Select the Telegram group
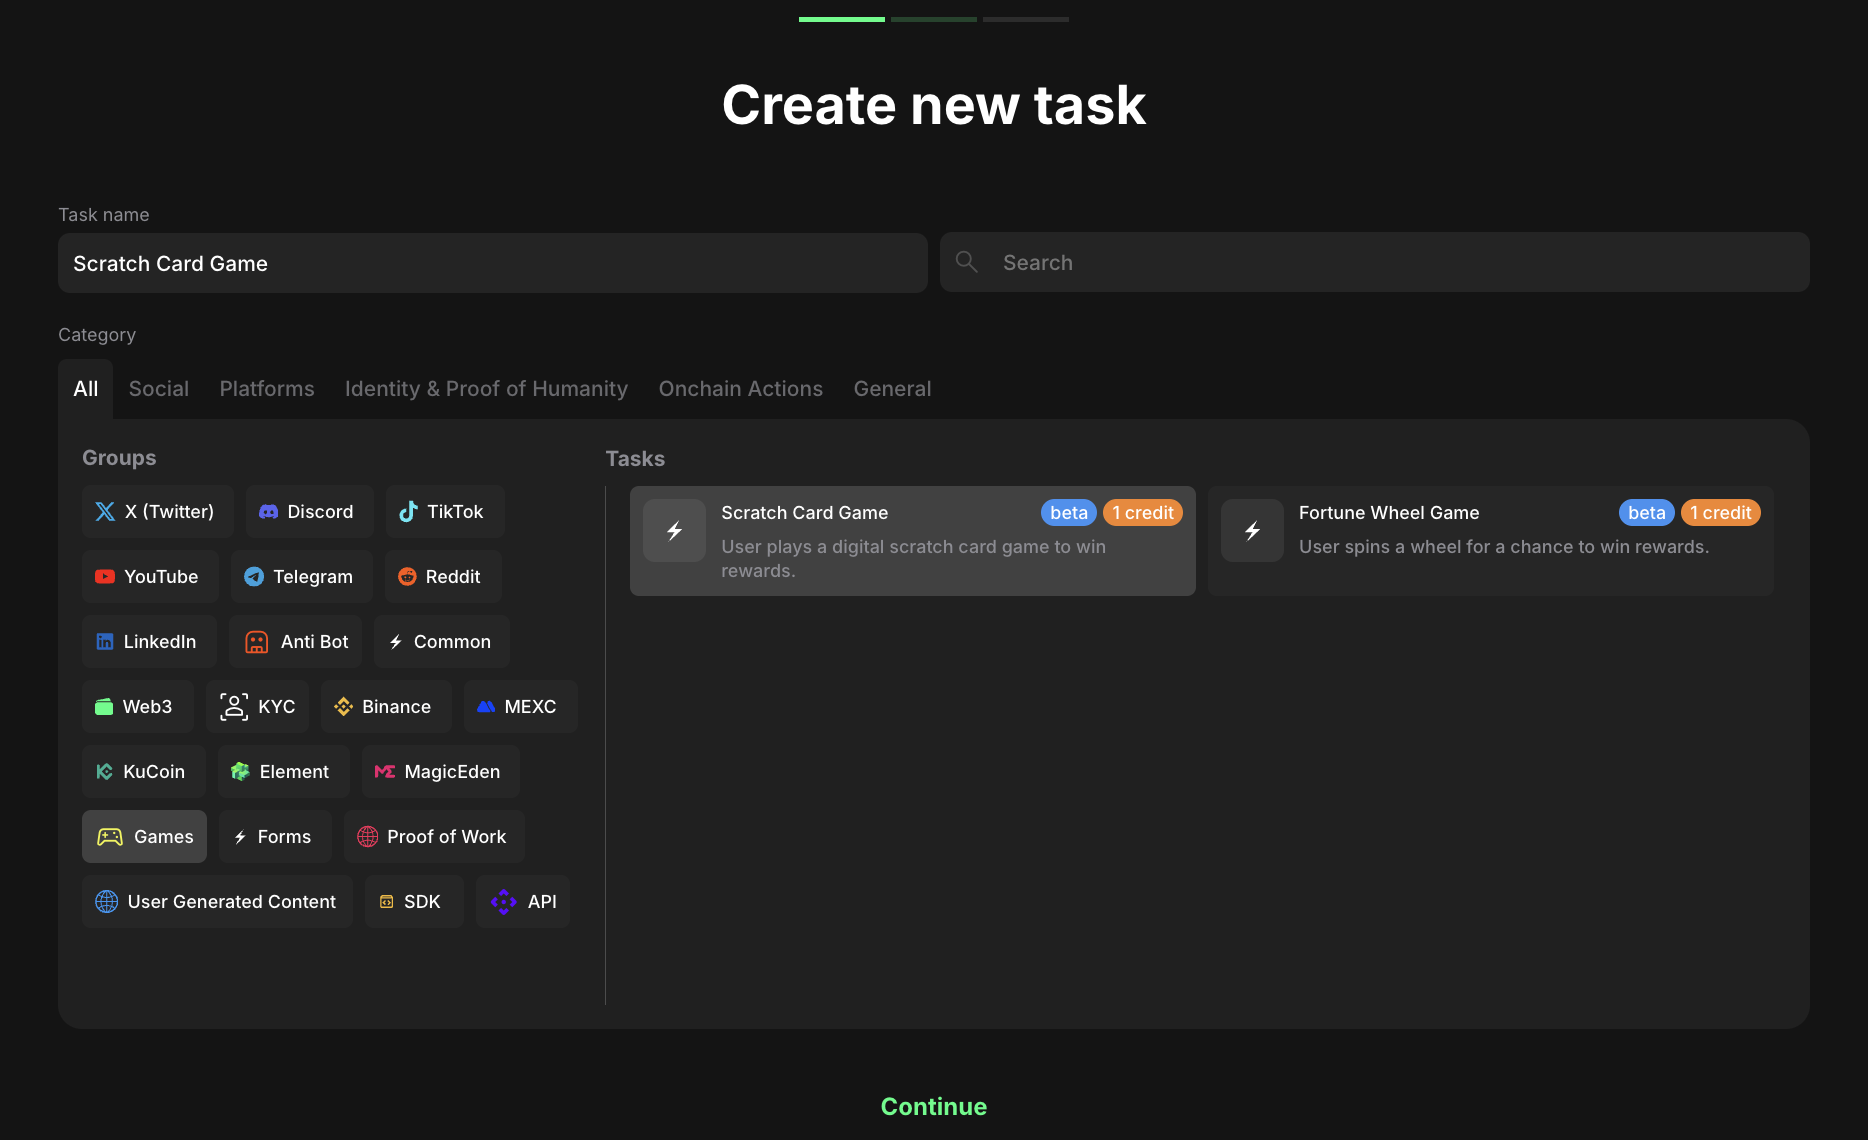Image resolution: width=1868 pixels, height=1140 pixels. (301, 577)
